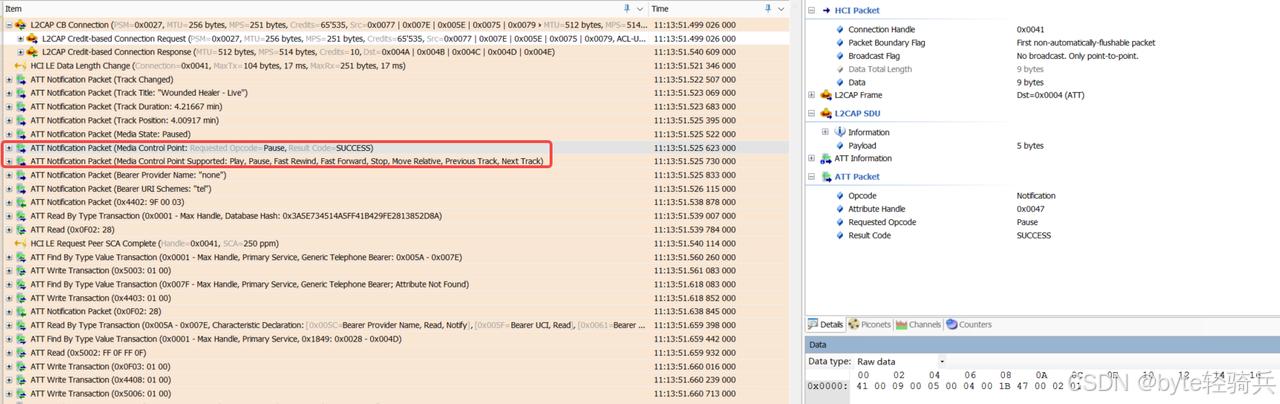Image resolution: width=1280 pixels, height=404 pixels.
Task: Click the ATT Packet section icon
Action: click(x=826, y=177)
